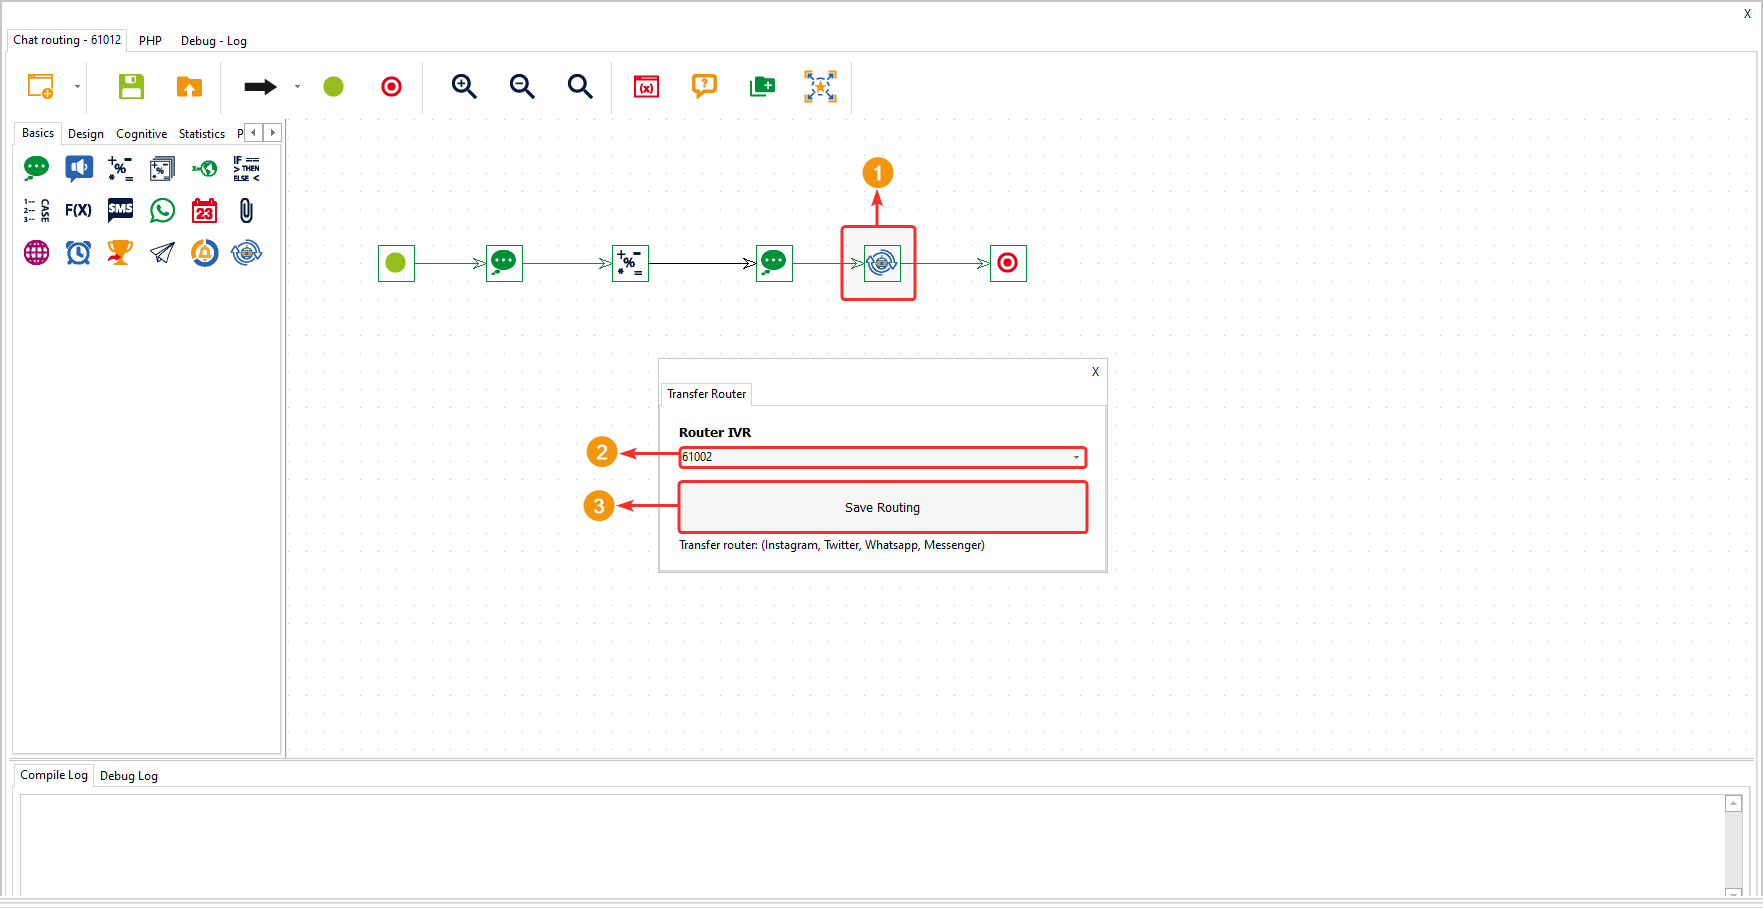Open the Statistics tab
Screen dimensions: 1763x908
(x=202, y=133)
